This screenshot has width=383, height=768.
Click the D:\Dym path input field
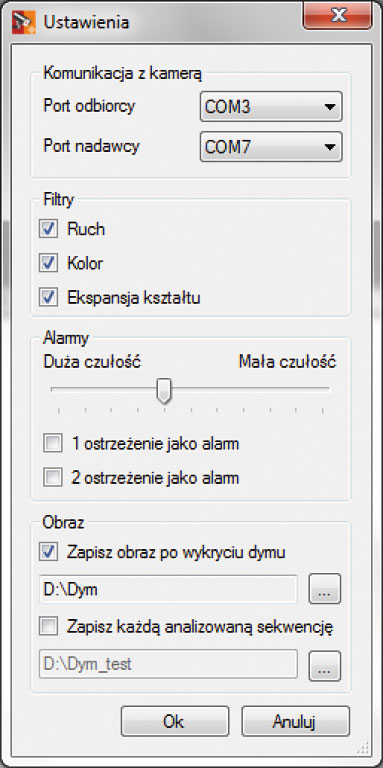[168, 589]
